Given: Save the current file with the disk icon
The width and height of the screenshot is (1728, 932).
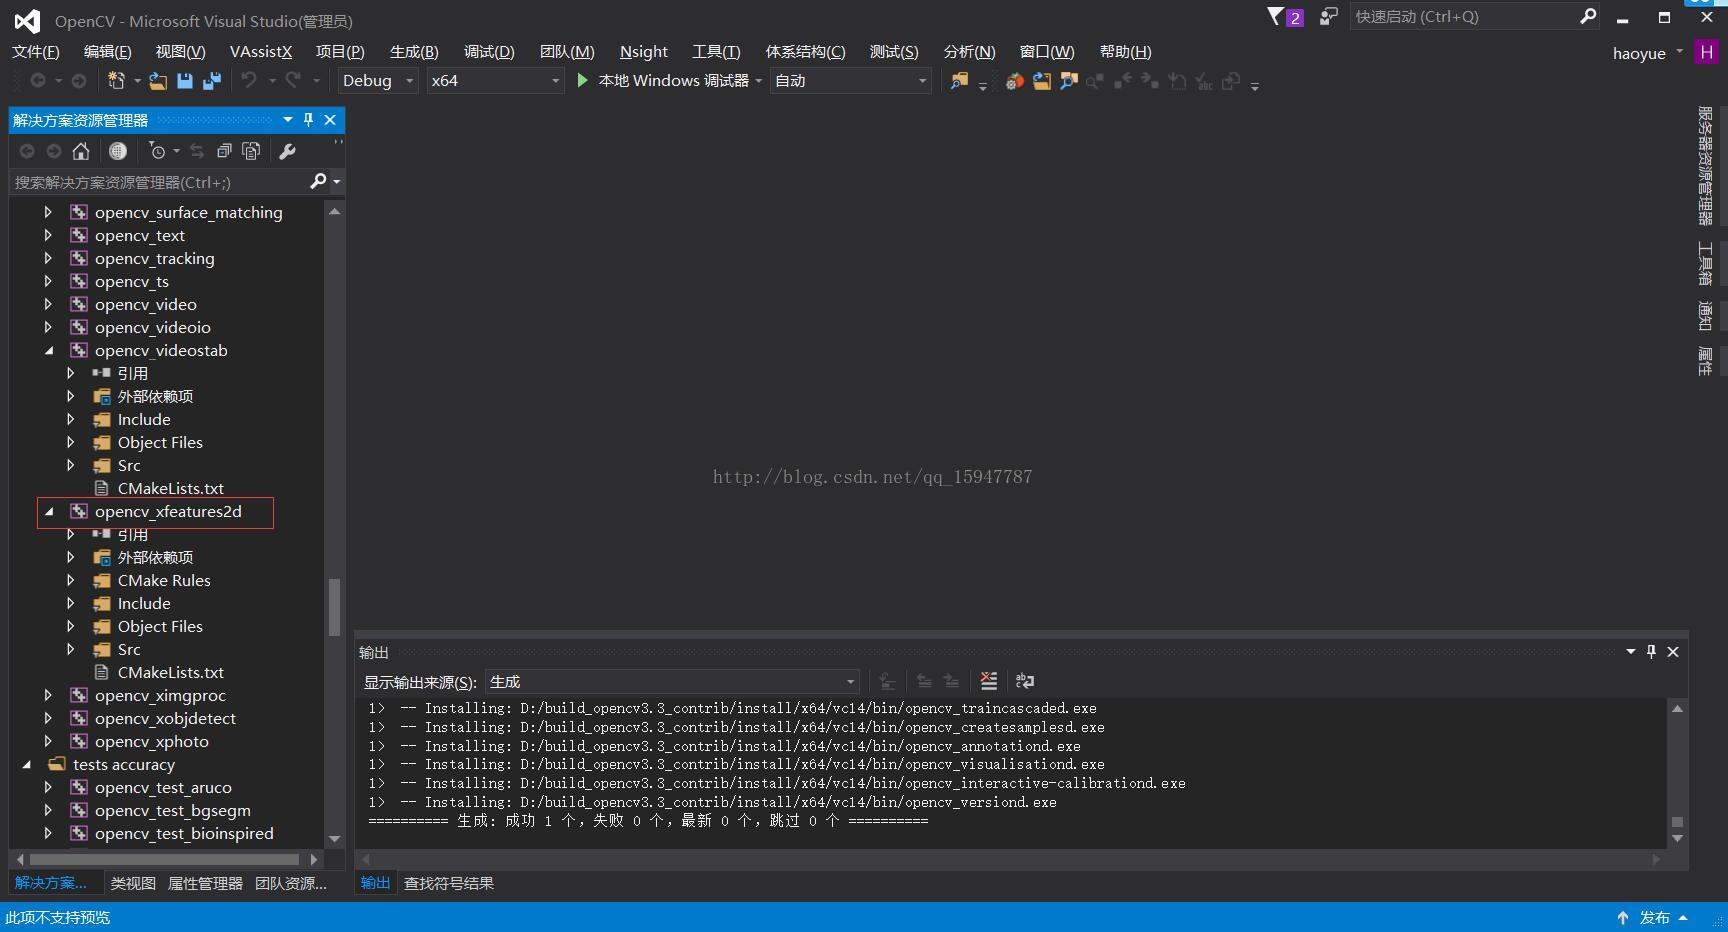Looking at the screenshot, I should 185,81.
